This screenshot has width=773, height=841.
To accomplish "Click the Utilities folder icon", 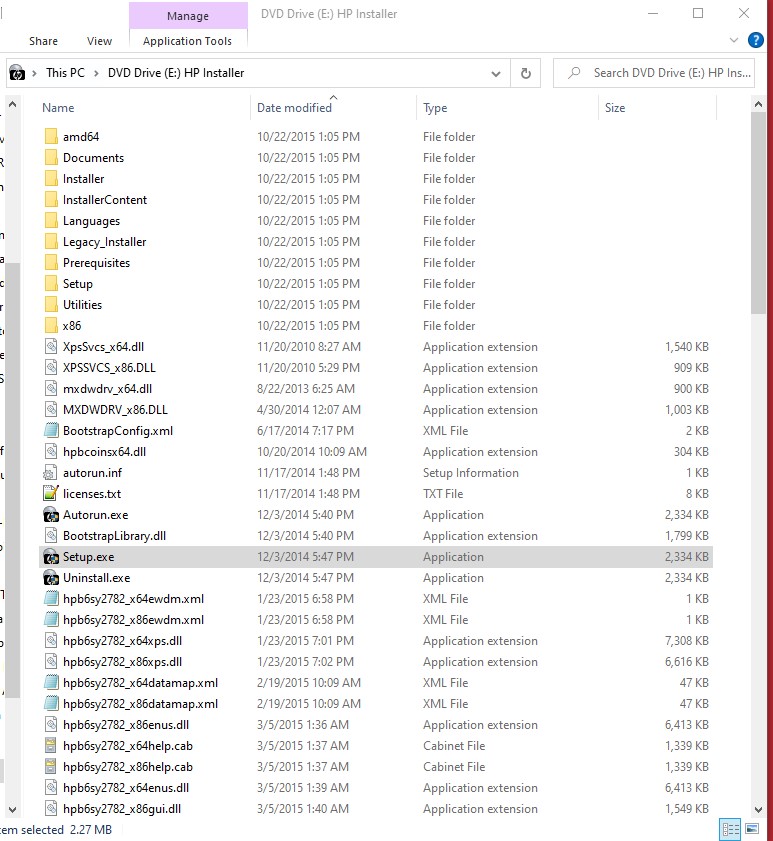I will [51, 304].
